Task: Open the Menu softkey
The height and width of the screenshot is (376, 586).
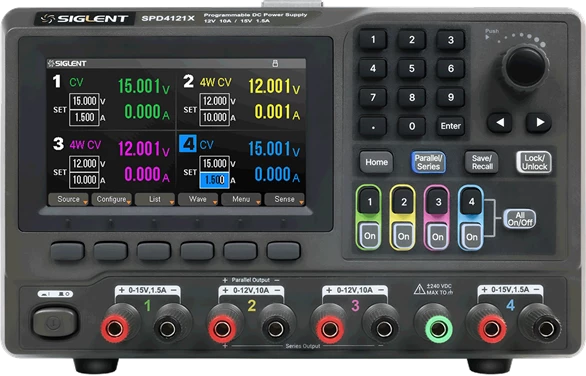Action: click(241, 199)
